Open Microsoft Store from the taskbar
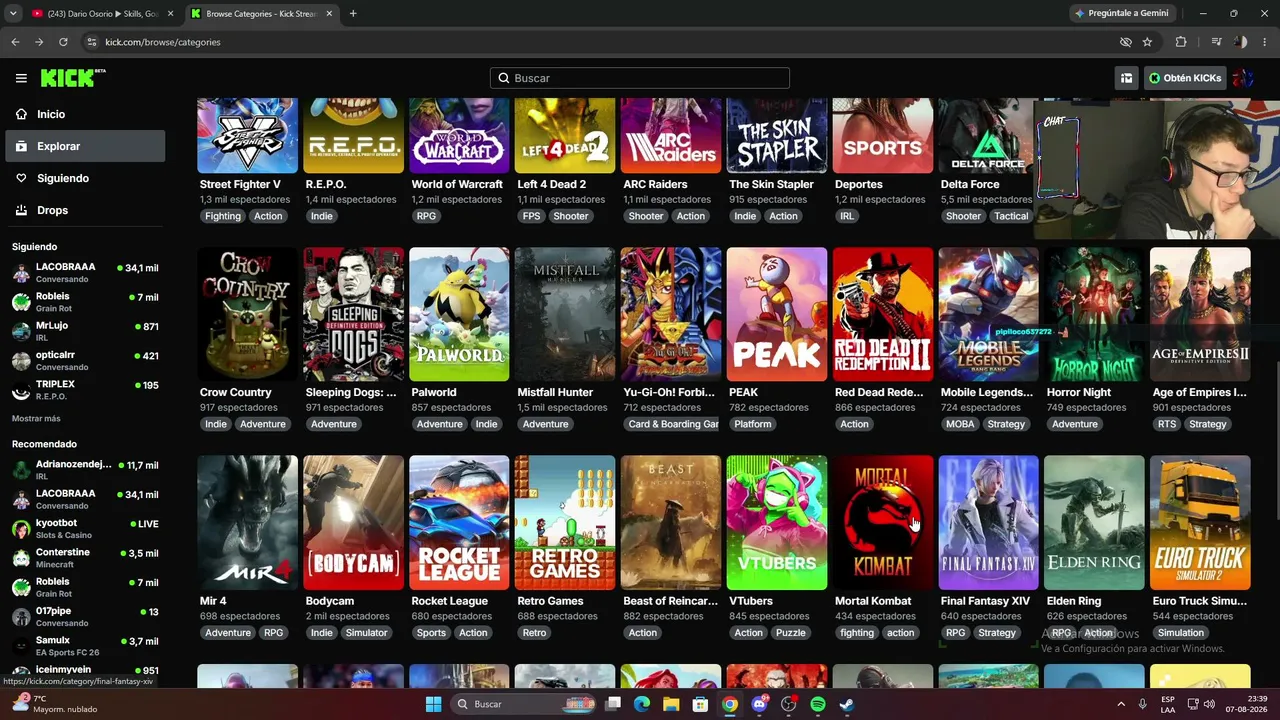Screen dimensions: 1280x720 tap(701, 704)
